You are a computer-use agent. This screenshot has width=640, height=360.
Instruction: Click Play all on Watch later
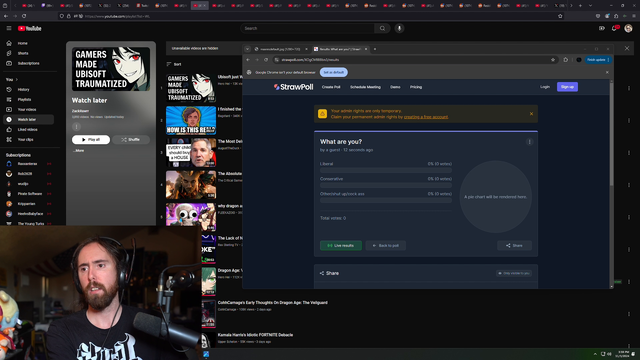pyautogui.click(x=91, y=140)
